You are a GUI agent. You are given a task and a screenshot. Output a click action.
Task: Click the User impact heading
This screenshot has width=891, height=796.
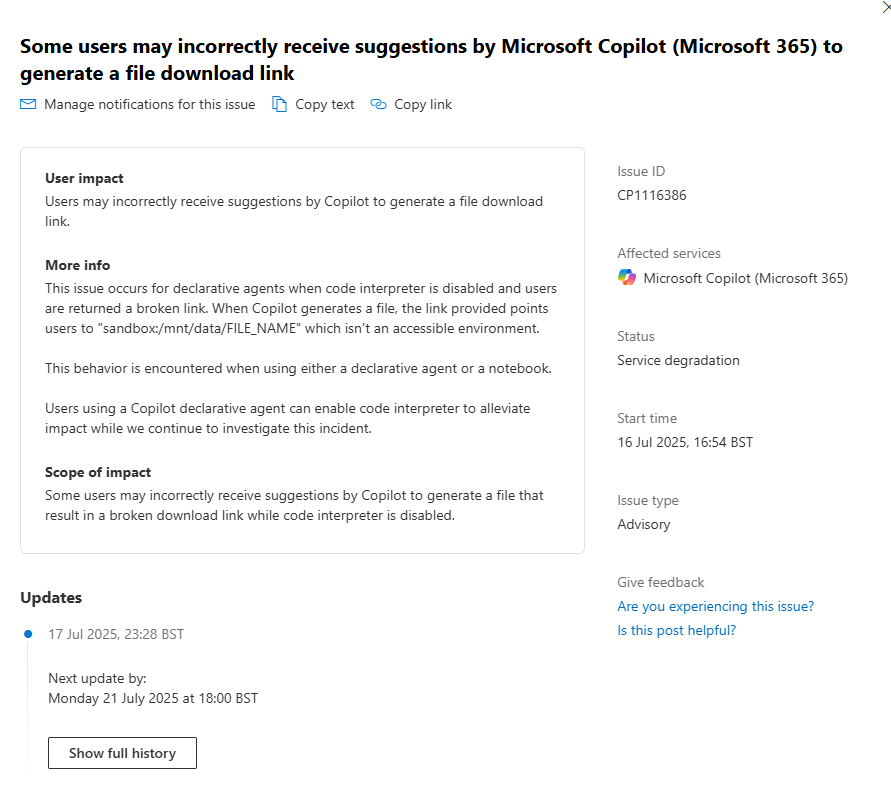pos(84,178)
